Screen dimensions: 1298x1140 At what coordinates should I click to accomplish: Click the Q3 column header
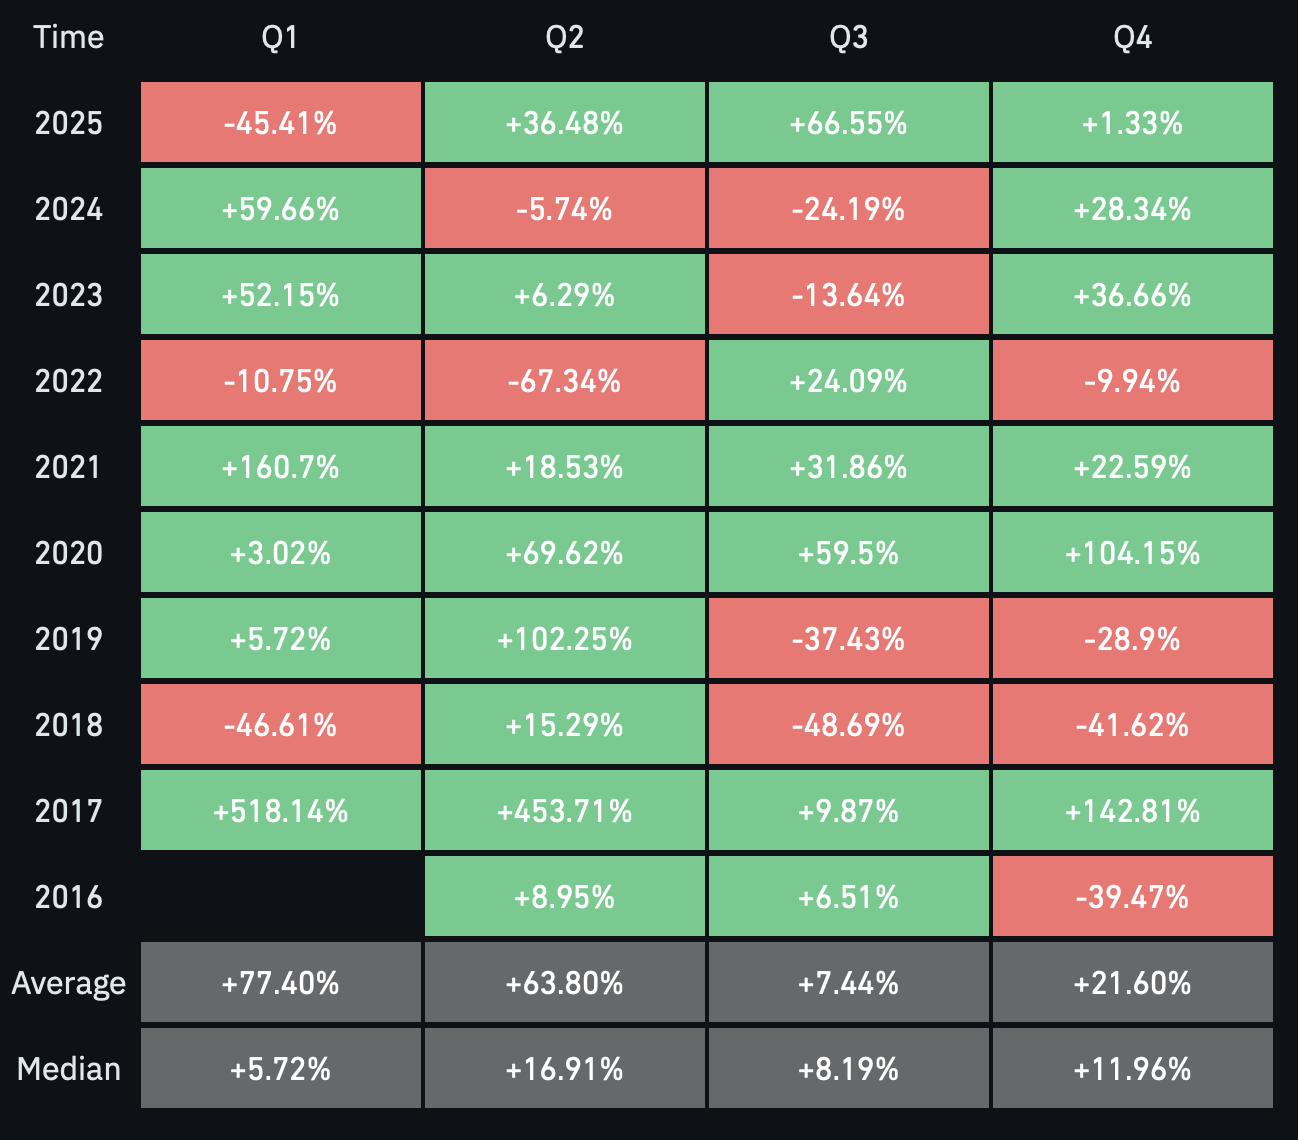click(848, 38)
